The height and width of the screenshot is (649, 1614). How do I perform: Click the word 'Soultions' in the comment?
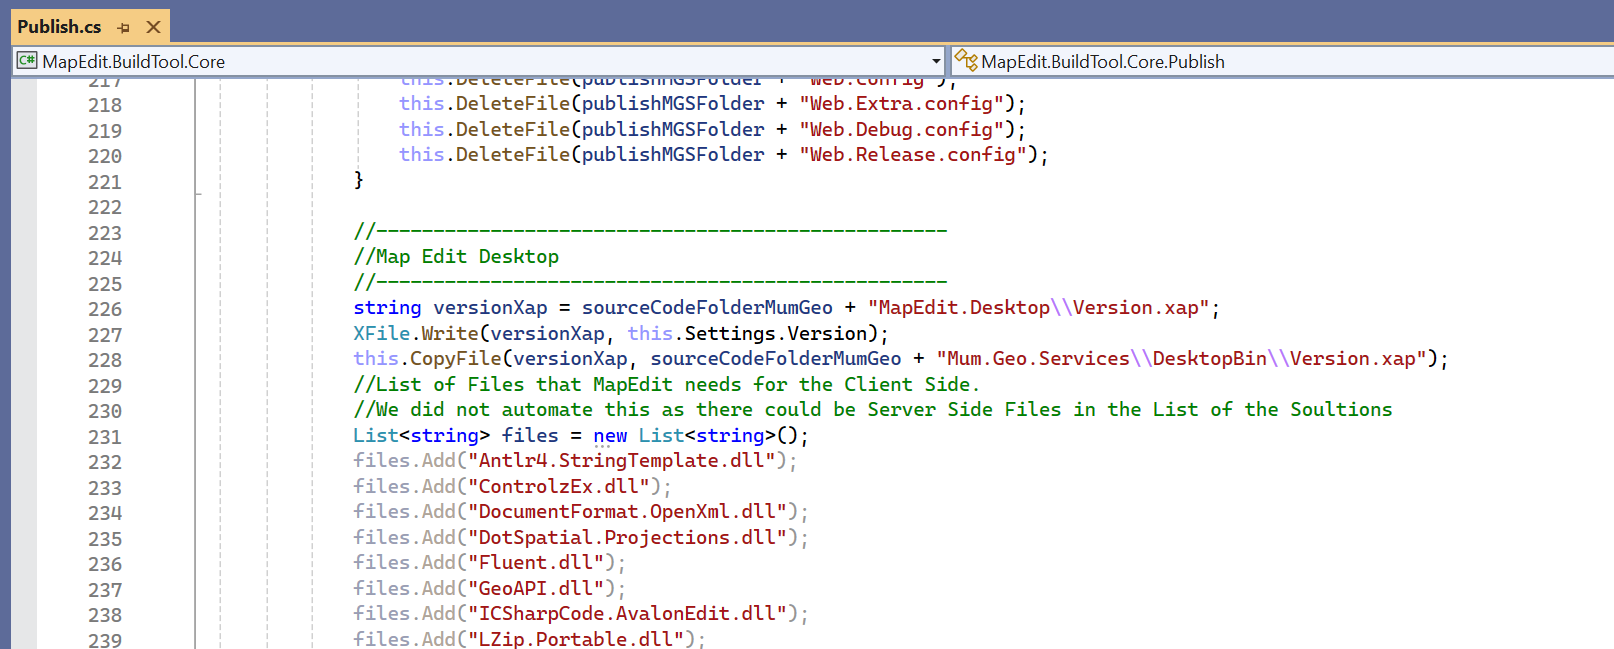[1340, 410]
